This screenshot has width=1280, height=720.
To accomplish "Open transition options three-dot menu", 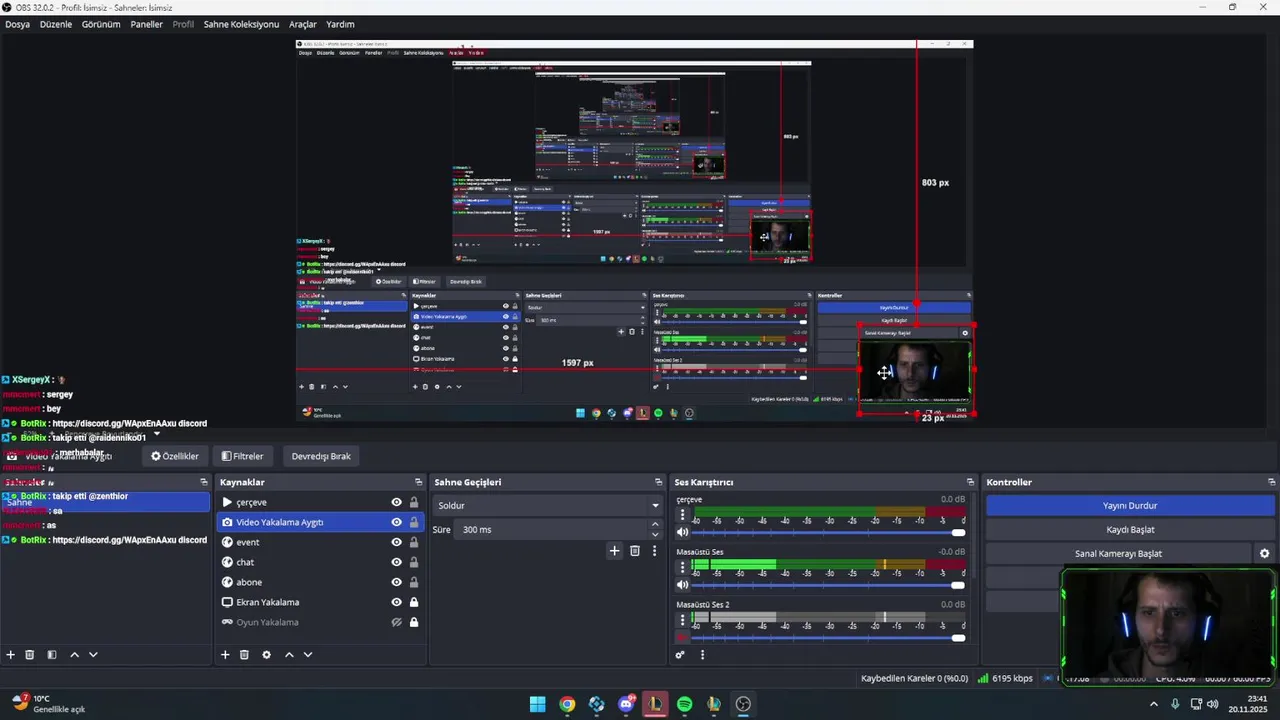I will click(x=655, y=551).
